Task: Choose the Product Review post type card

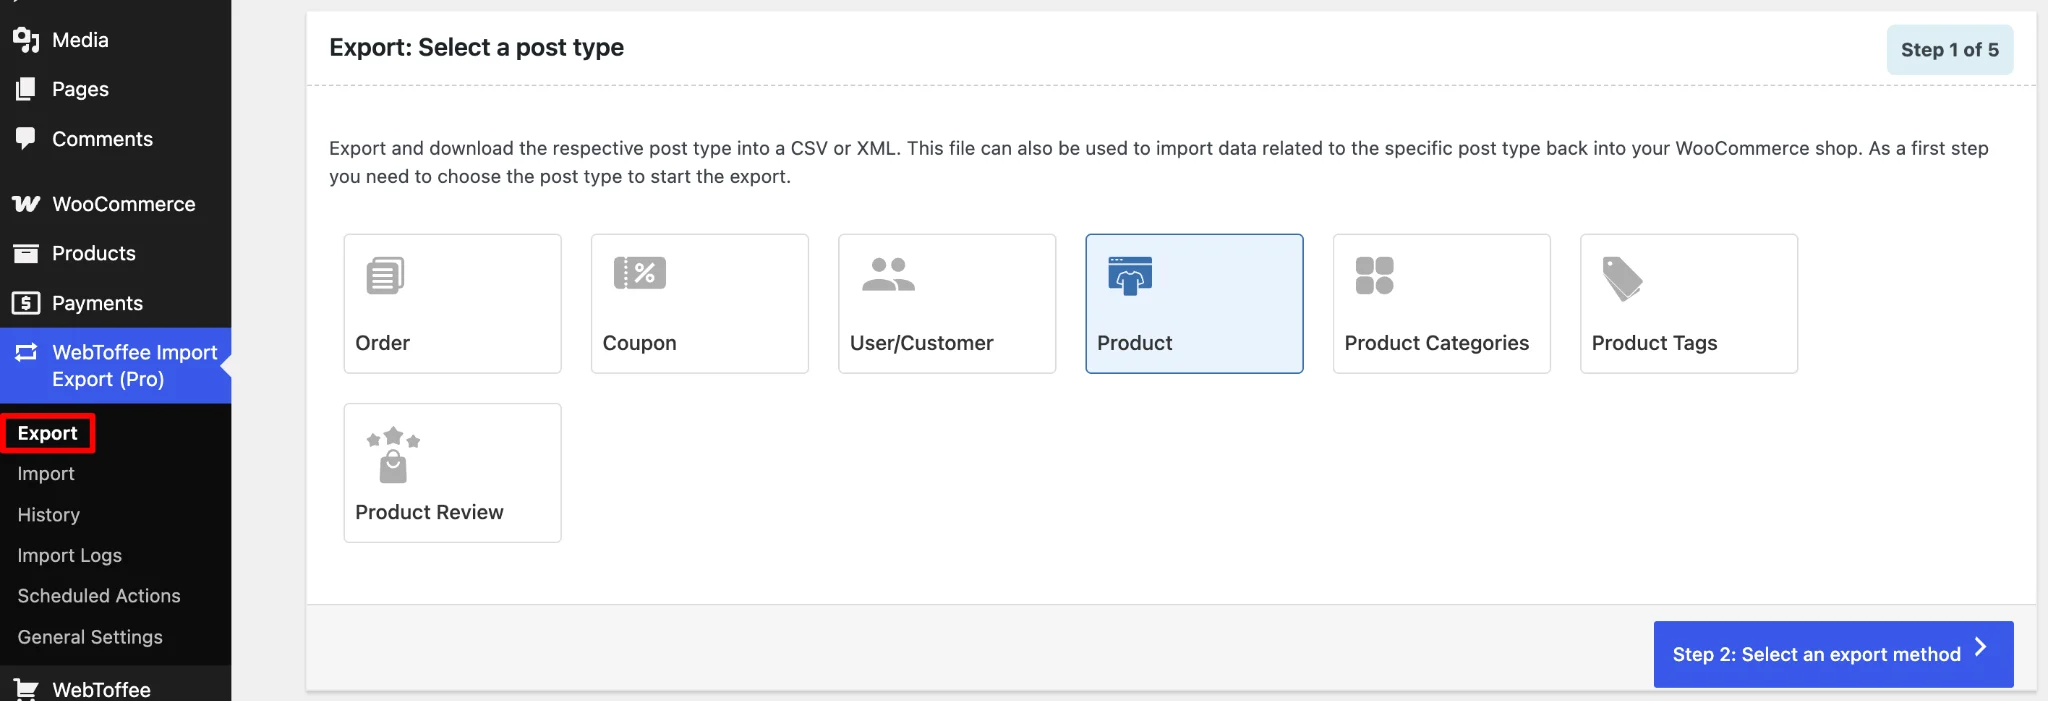Action: click(452, 473)
